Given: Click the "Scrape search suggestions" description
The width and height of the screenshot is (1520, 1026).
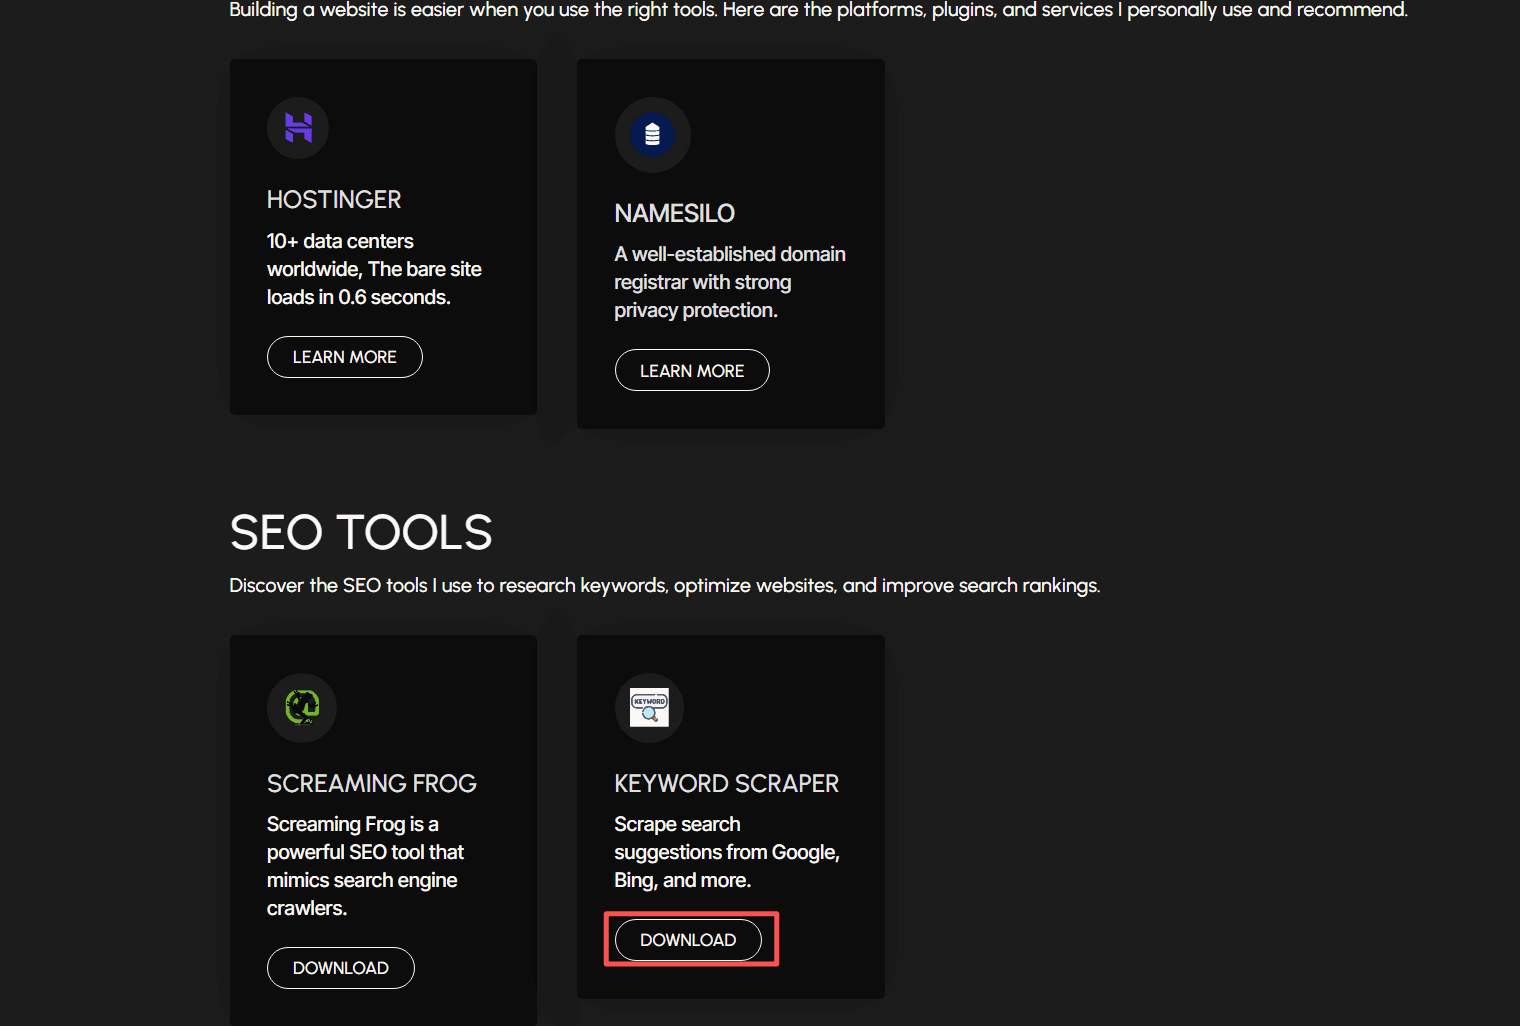Looking at the screenshot, I should [727, 852].
